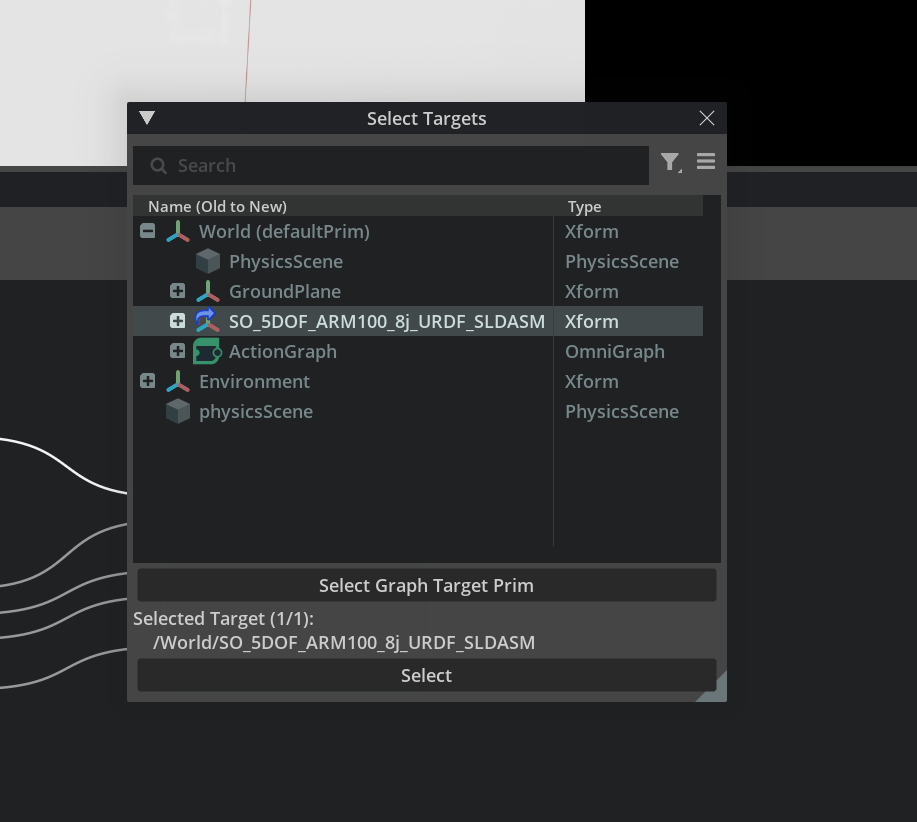
Task: Expand the GroundPlane node
Action: [x=177, y=291]
